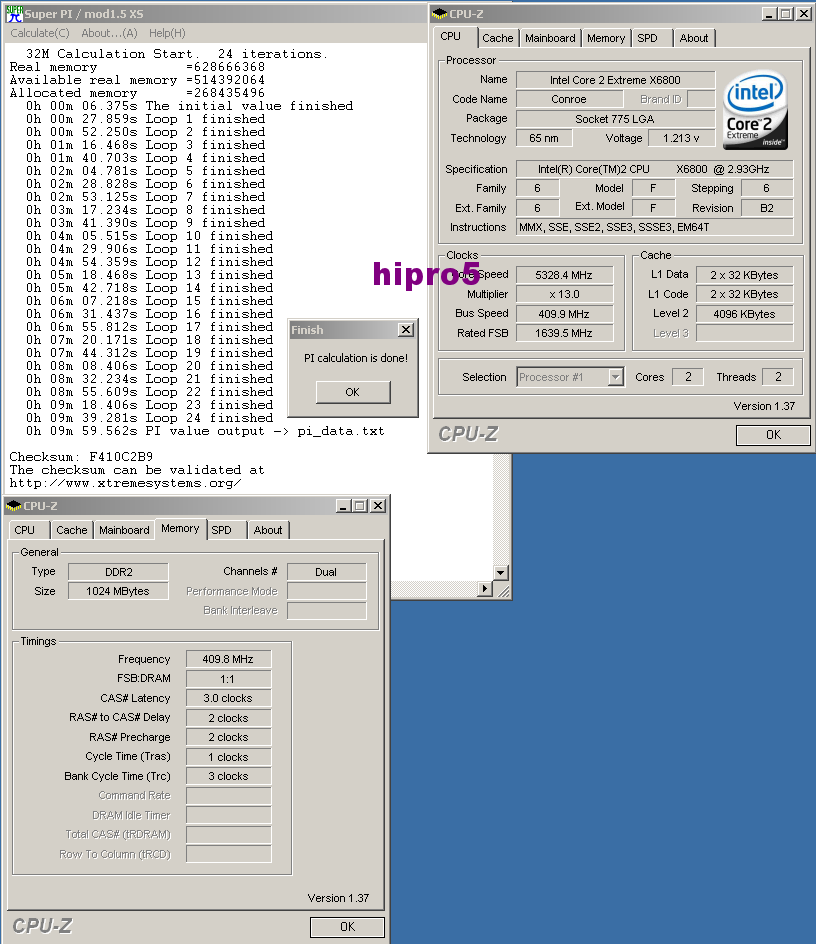Screen dimensions: 816x944
Task: Click the FSB:DRAM ratio value 1:1
Action: (x=228, y=679)
